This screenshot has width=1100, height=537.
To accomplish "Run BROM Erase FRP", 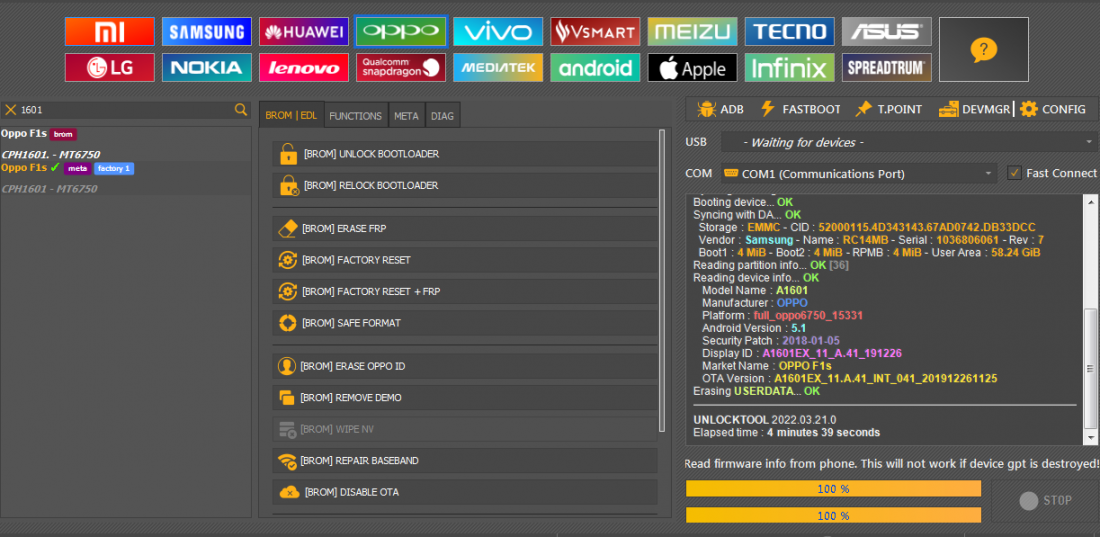I will point(464,228).
